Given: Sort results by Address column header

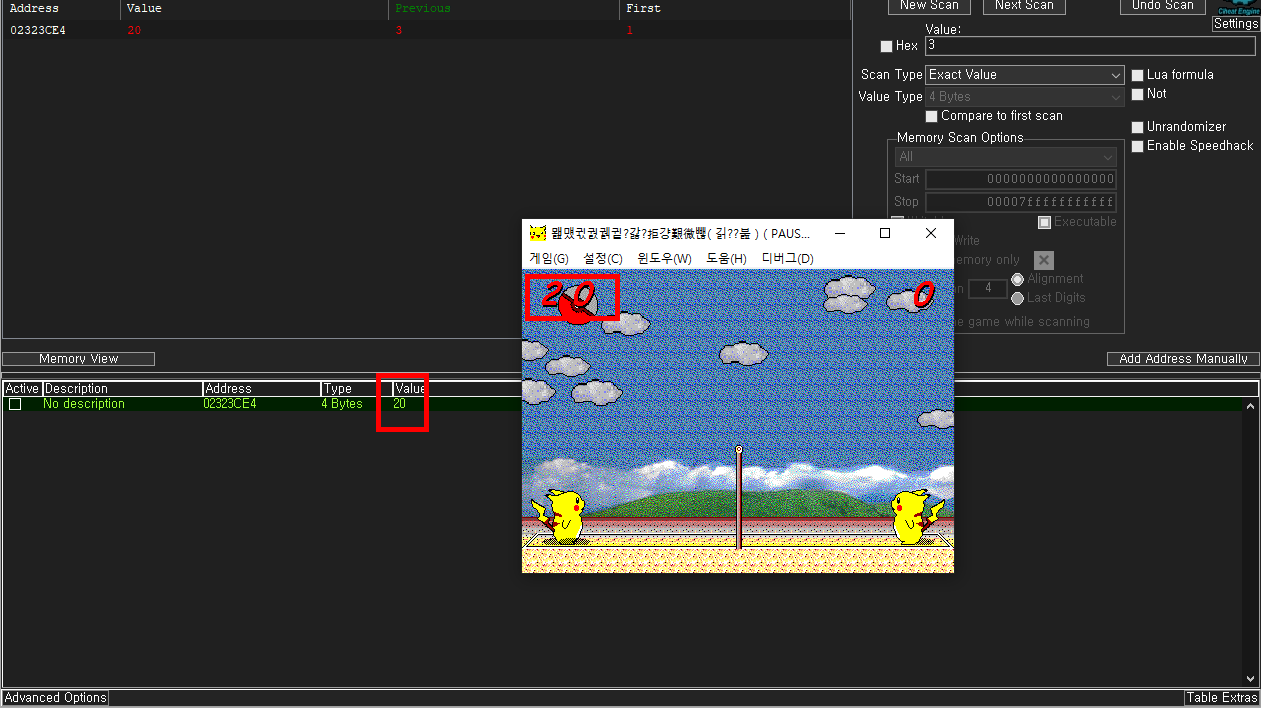Looking at the screenshot, I should (x=62, y=8).
